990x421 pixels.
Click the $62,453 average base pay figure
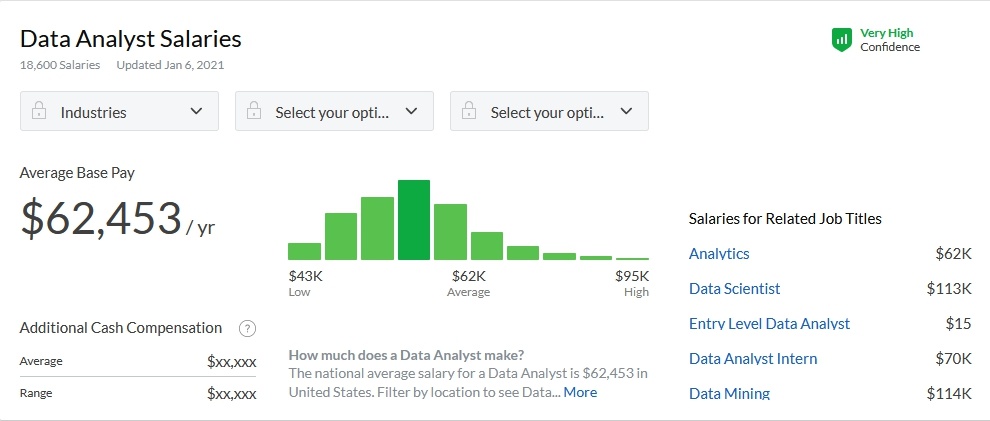101,219
